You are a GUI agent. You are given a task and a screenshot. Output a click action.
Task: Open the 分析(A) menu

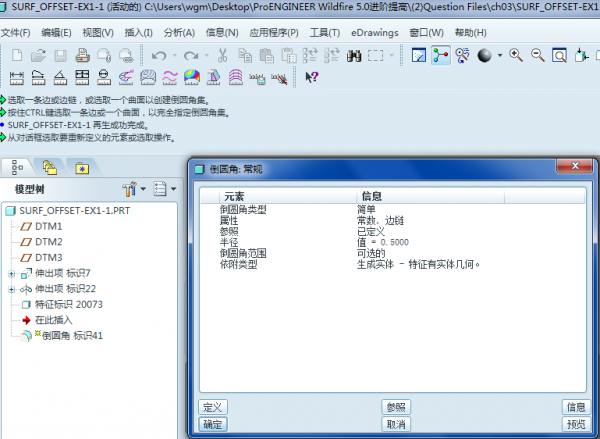tap(179, 33)
